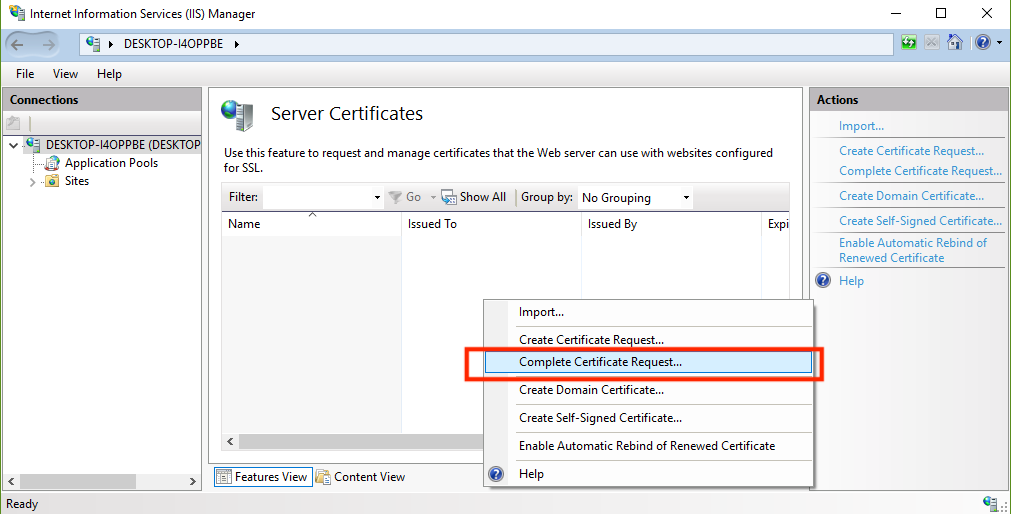1011x514 pixels.
Task: Click the Import link in the Actions pane
Action: (x=861, y=126)
